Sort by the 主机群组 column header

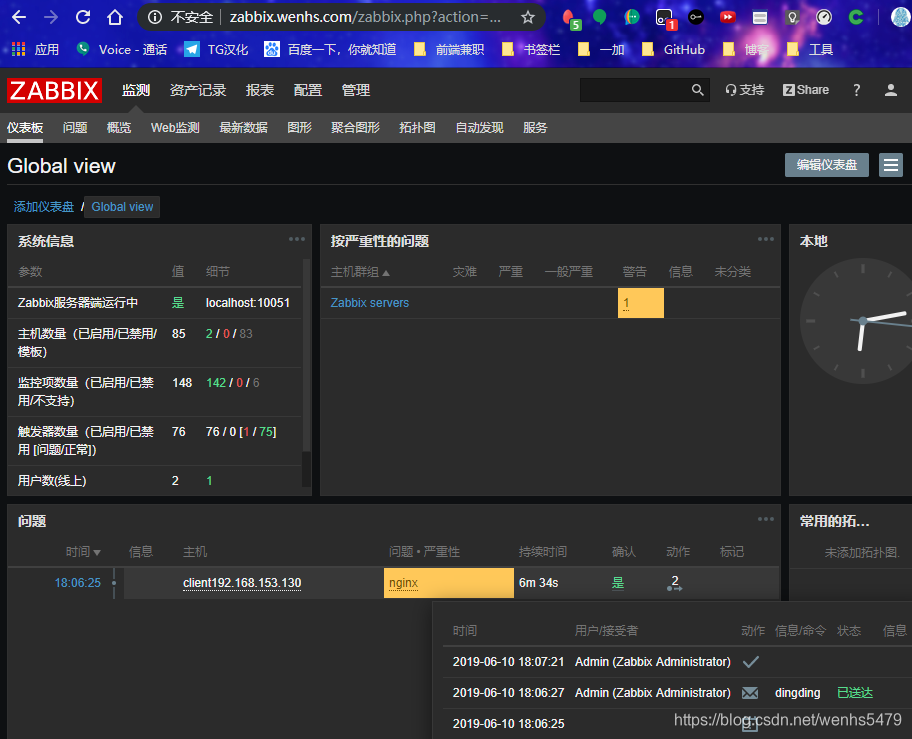coord(360,272)
